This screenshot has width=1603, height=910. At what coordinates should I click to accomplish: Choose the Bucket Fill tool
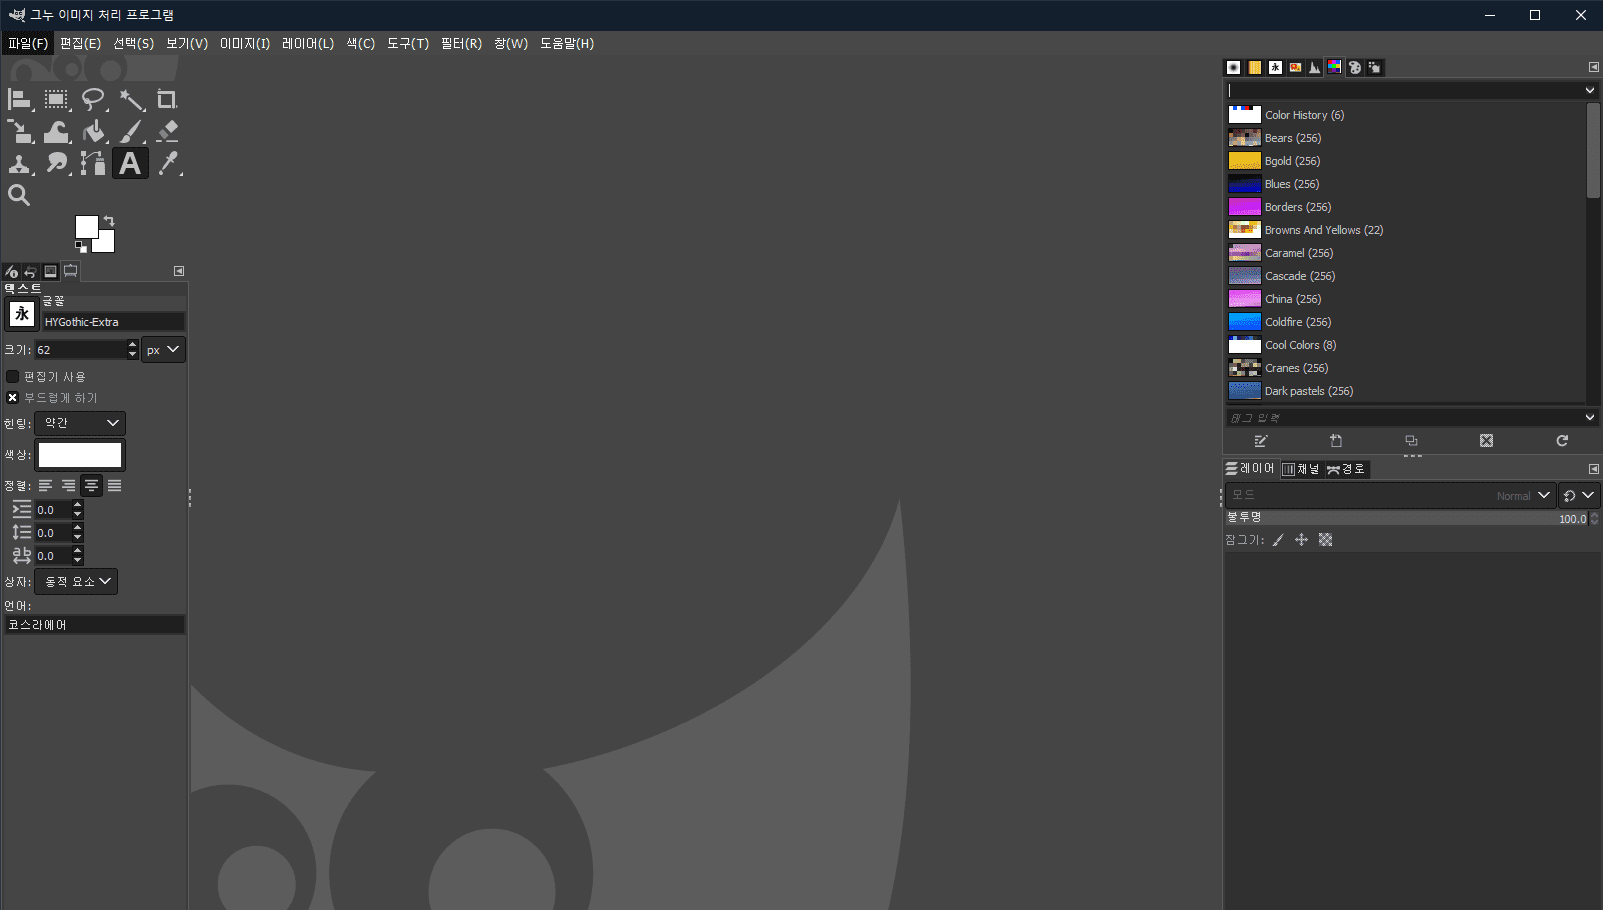[94, 131]
